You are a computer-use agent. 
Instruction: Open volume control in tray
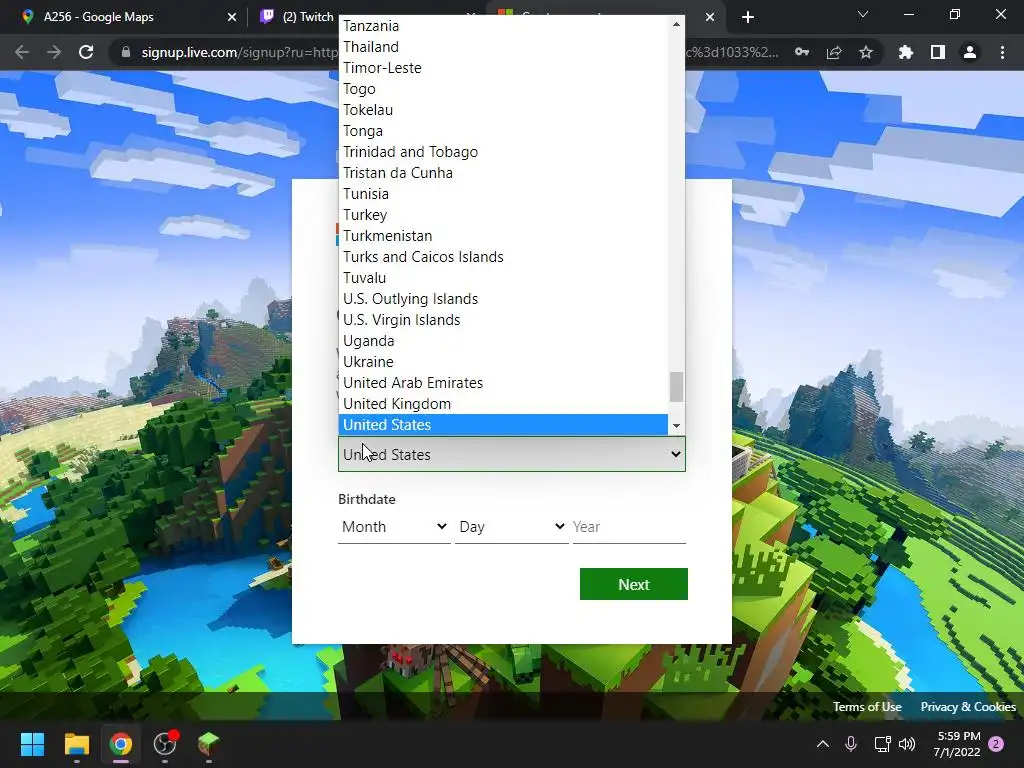[x=907, y=744]
